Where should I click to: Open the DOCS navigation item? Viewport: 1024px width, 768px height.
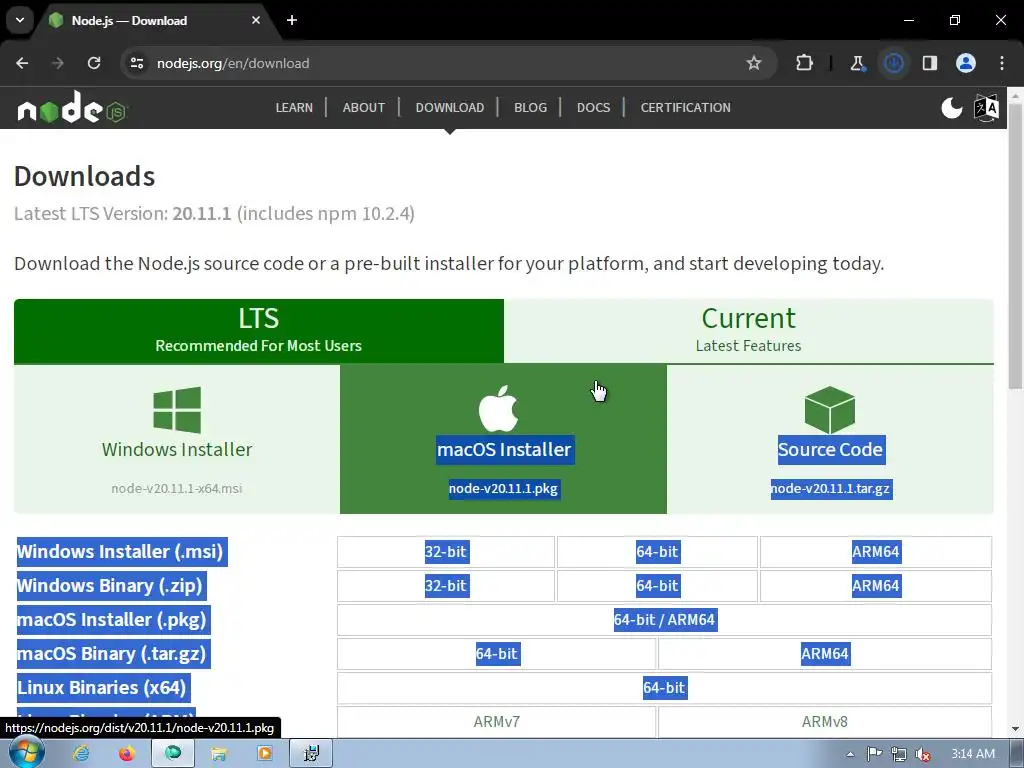(594, 108)
